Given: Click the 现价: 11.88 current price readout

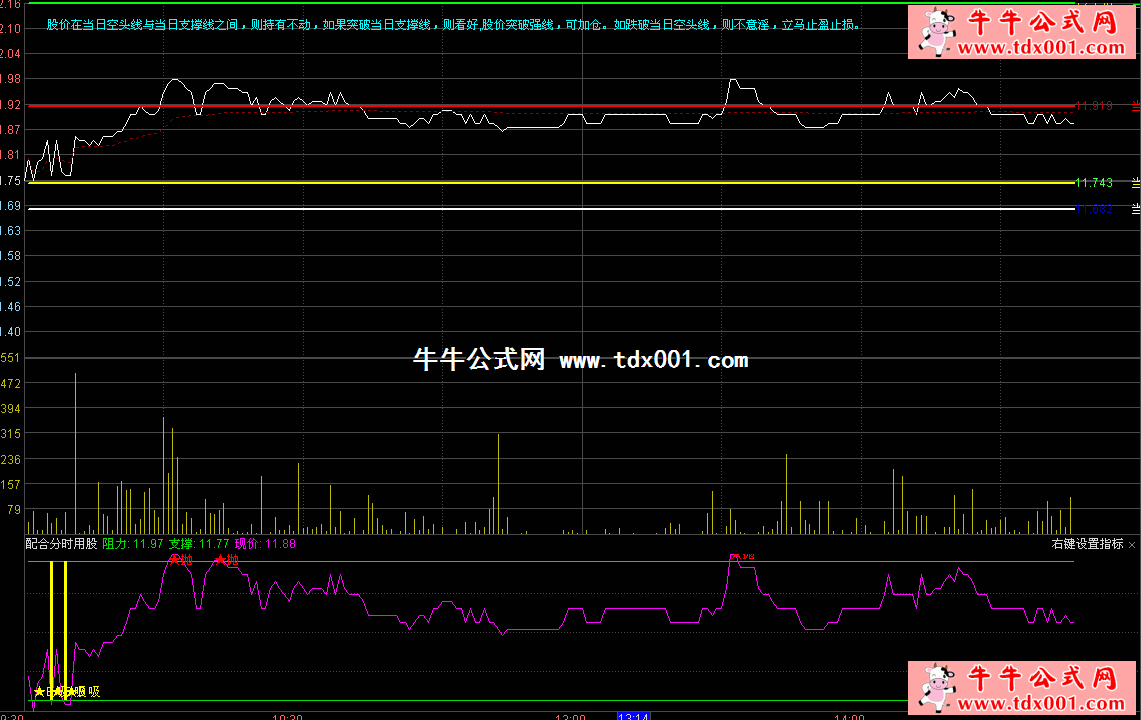Looking at the screenshot, I should point(265,544).
